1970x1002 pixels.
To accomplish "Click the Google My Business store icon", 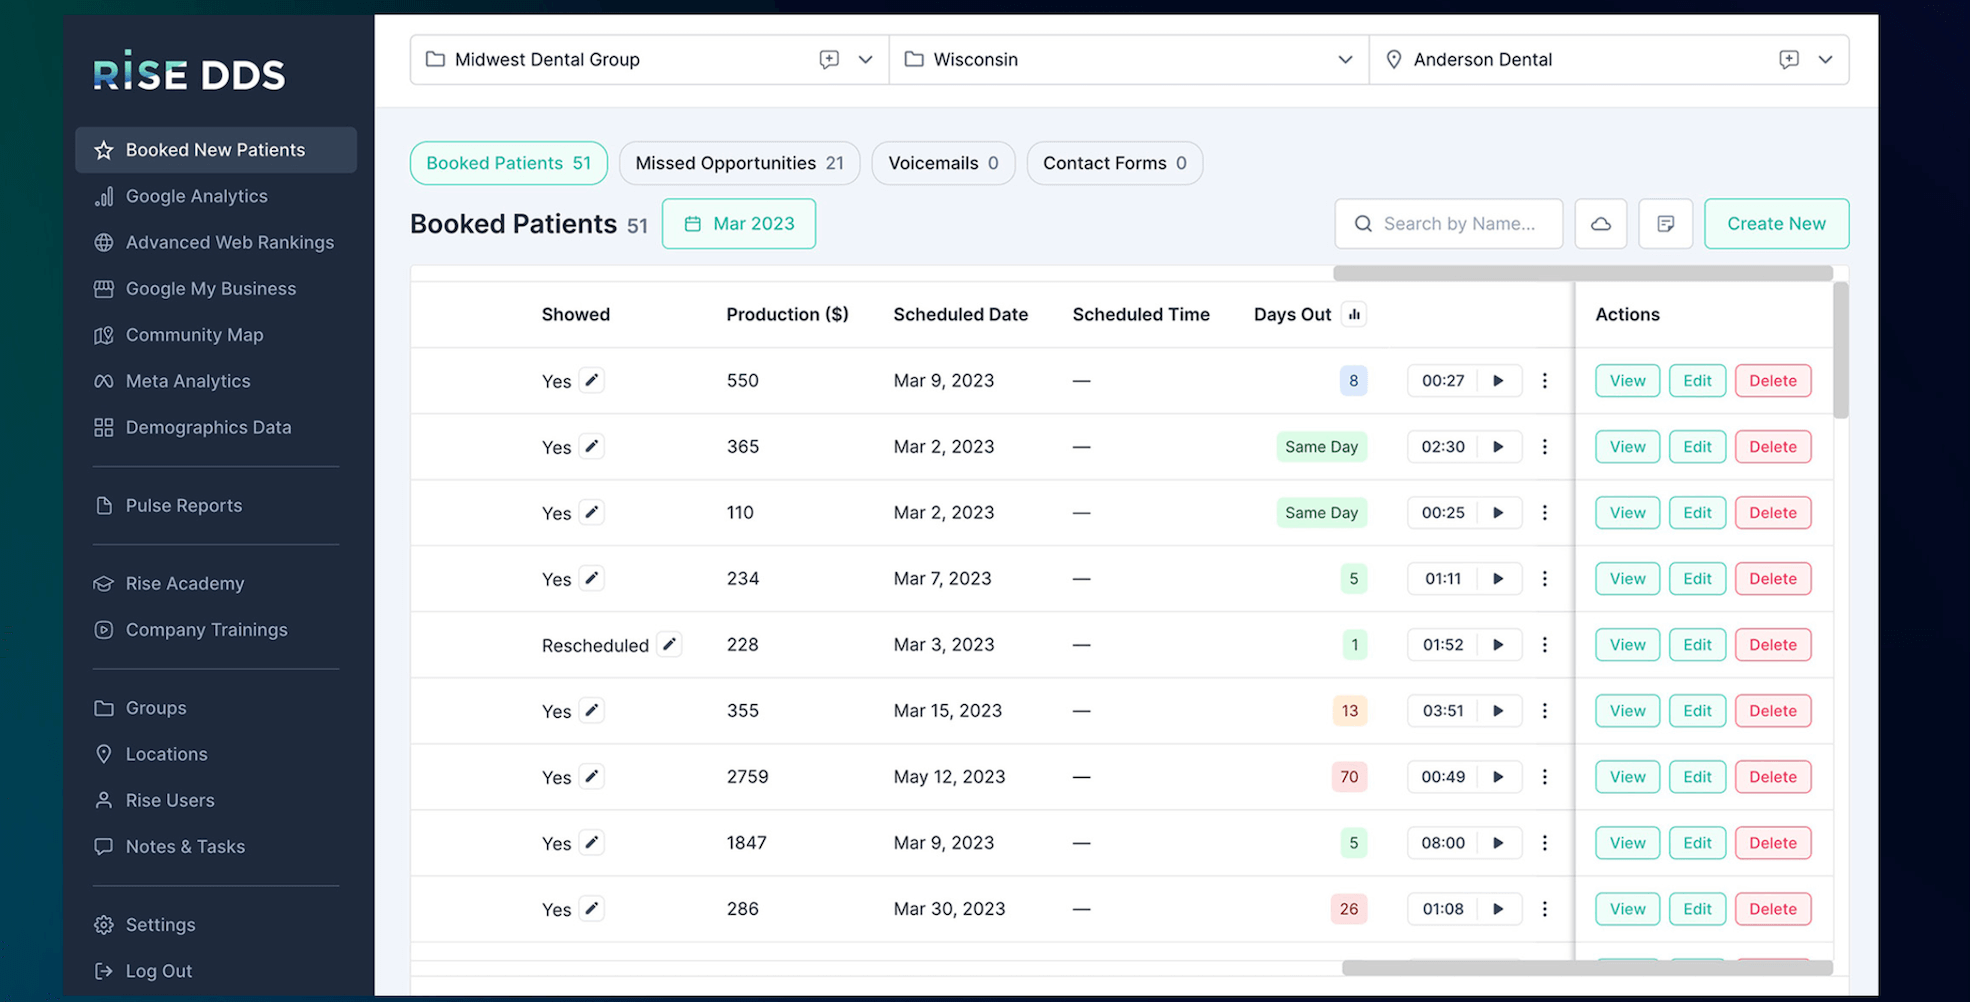I will click(x=103, y=288).
